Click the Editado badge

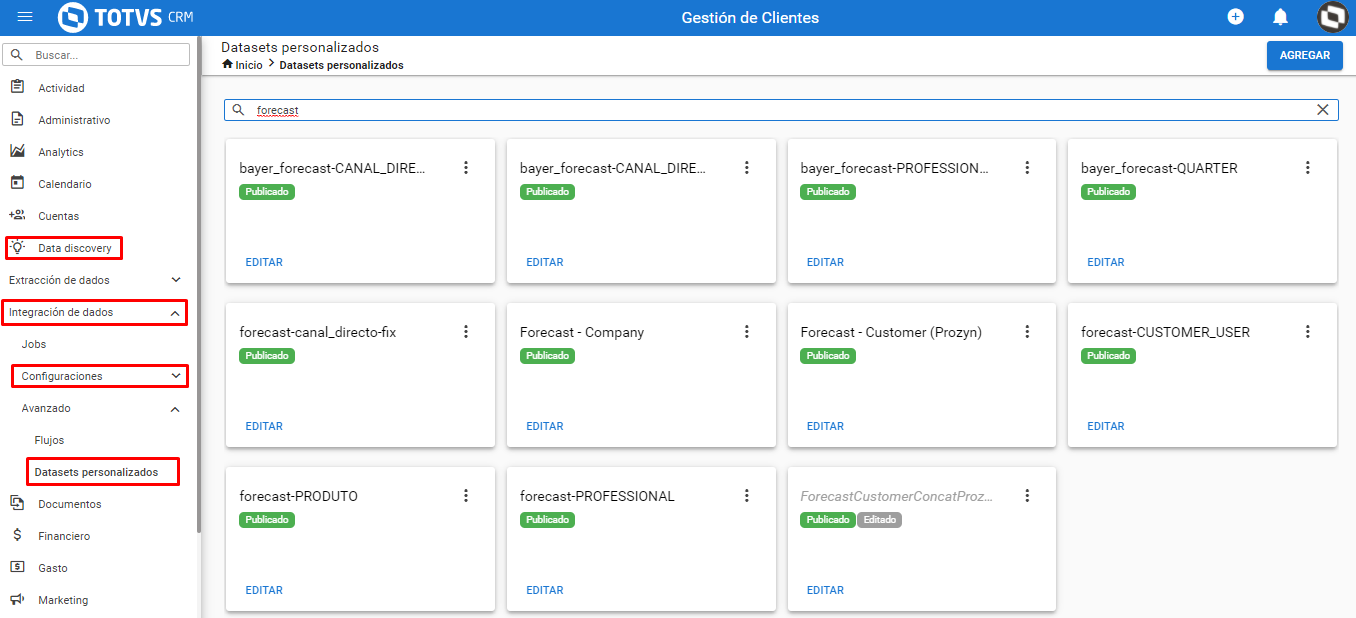pos(880,520)
